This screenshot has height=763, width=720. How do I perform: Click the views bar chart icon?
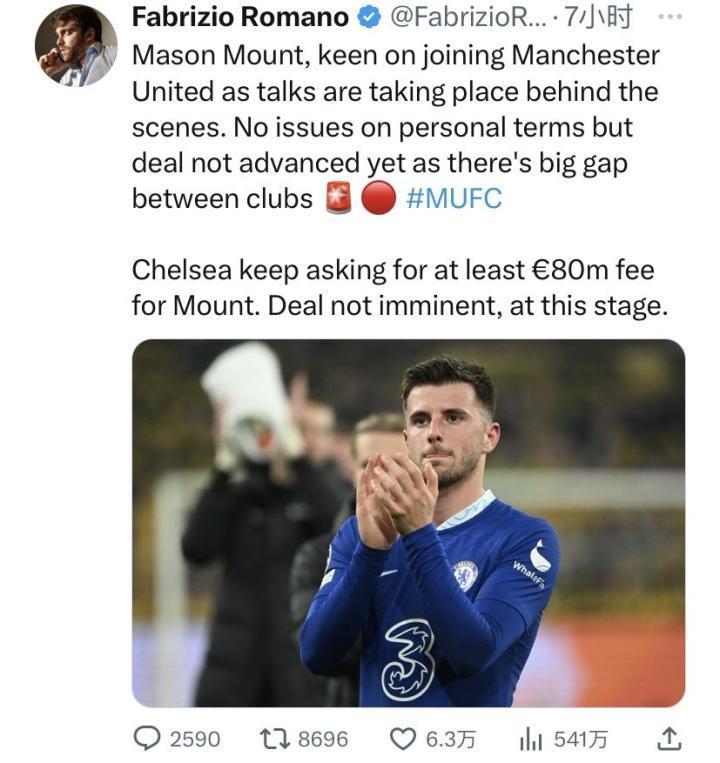530,739
